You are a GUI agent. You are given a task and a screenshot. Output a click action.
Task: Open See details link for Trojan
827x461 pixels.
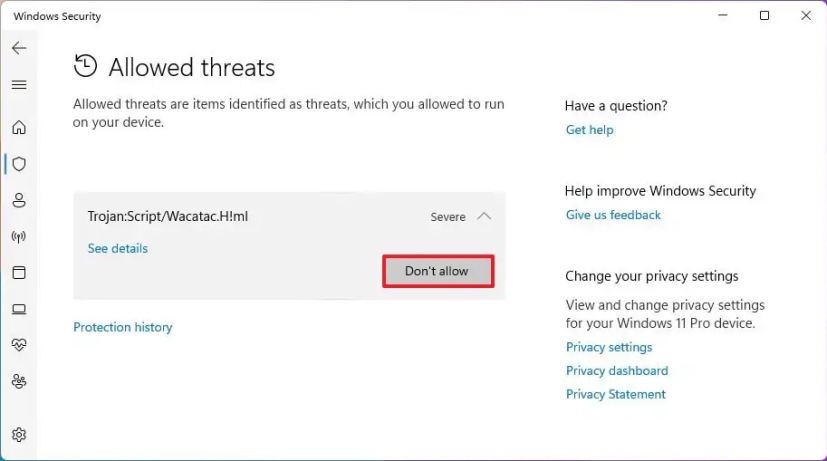(x=118, y=248)
